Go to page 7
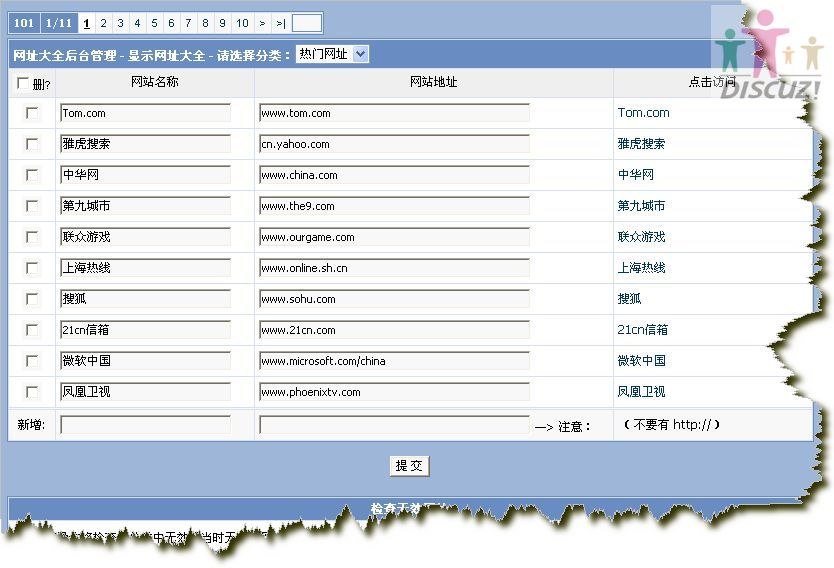Screen dimensions: 834x568 click(188, 23)
